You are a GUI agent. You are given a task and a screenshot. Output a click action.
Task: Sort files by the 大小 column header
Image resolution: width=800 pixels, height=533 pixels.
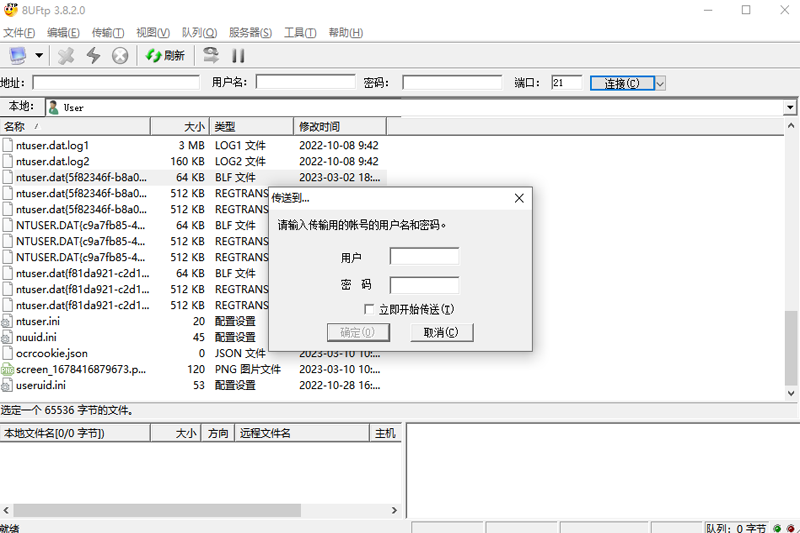(193, 127)
